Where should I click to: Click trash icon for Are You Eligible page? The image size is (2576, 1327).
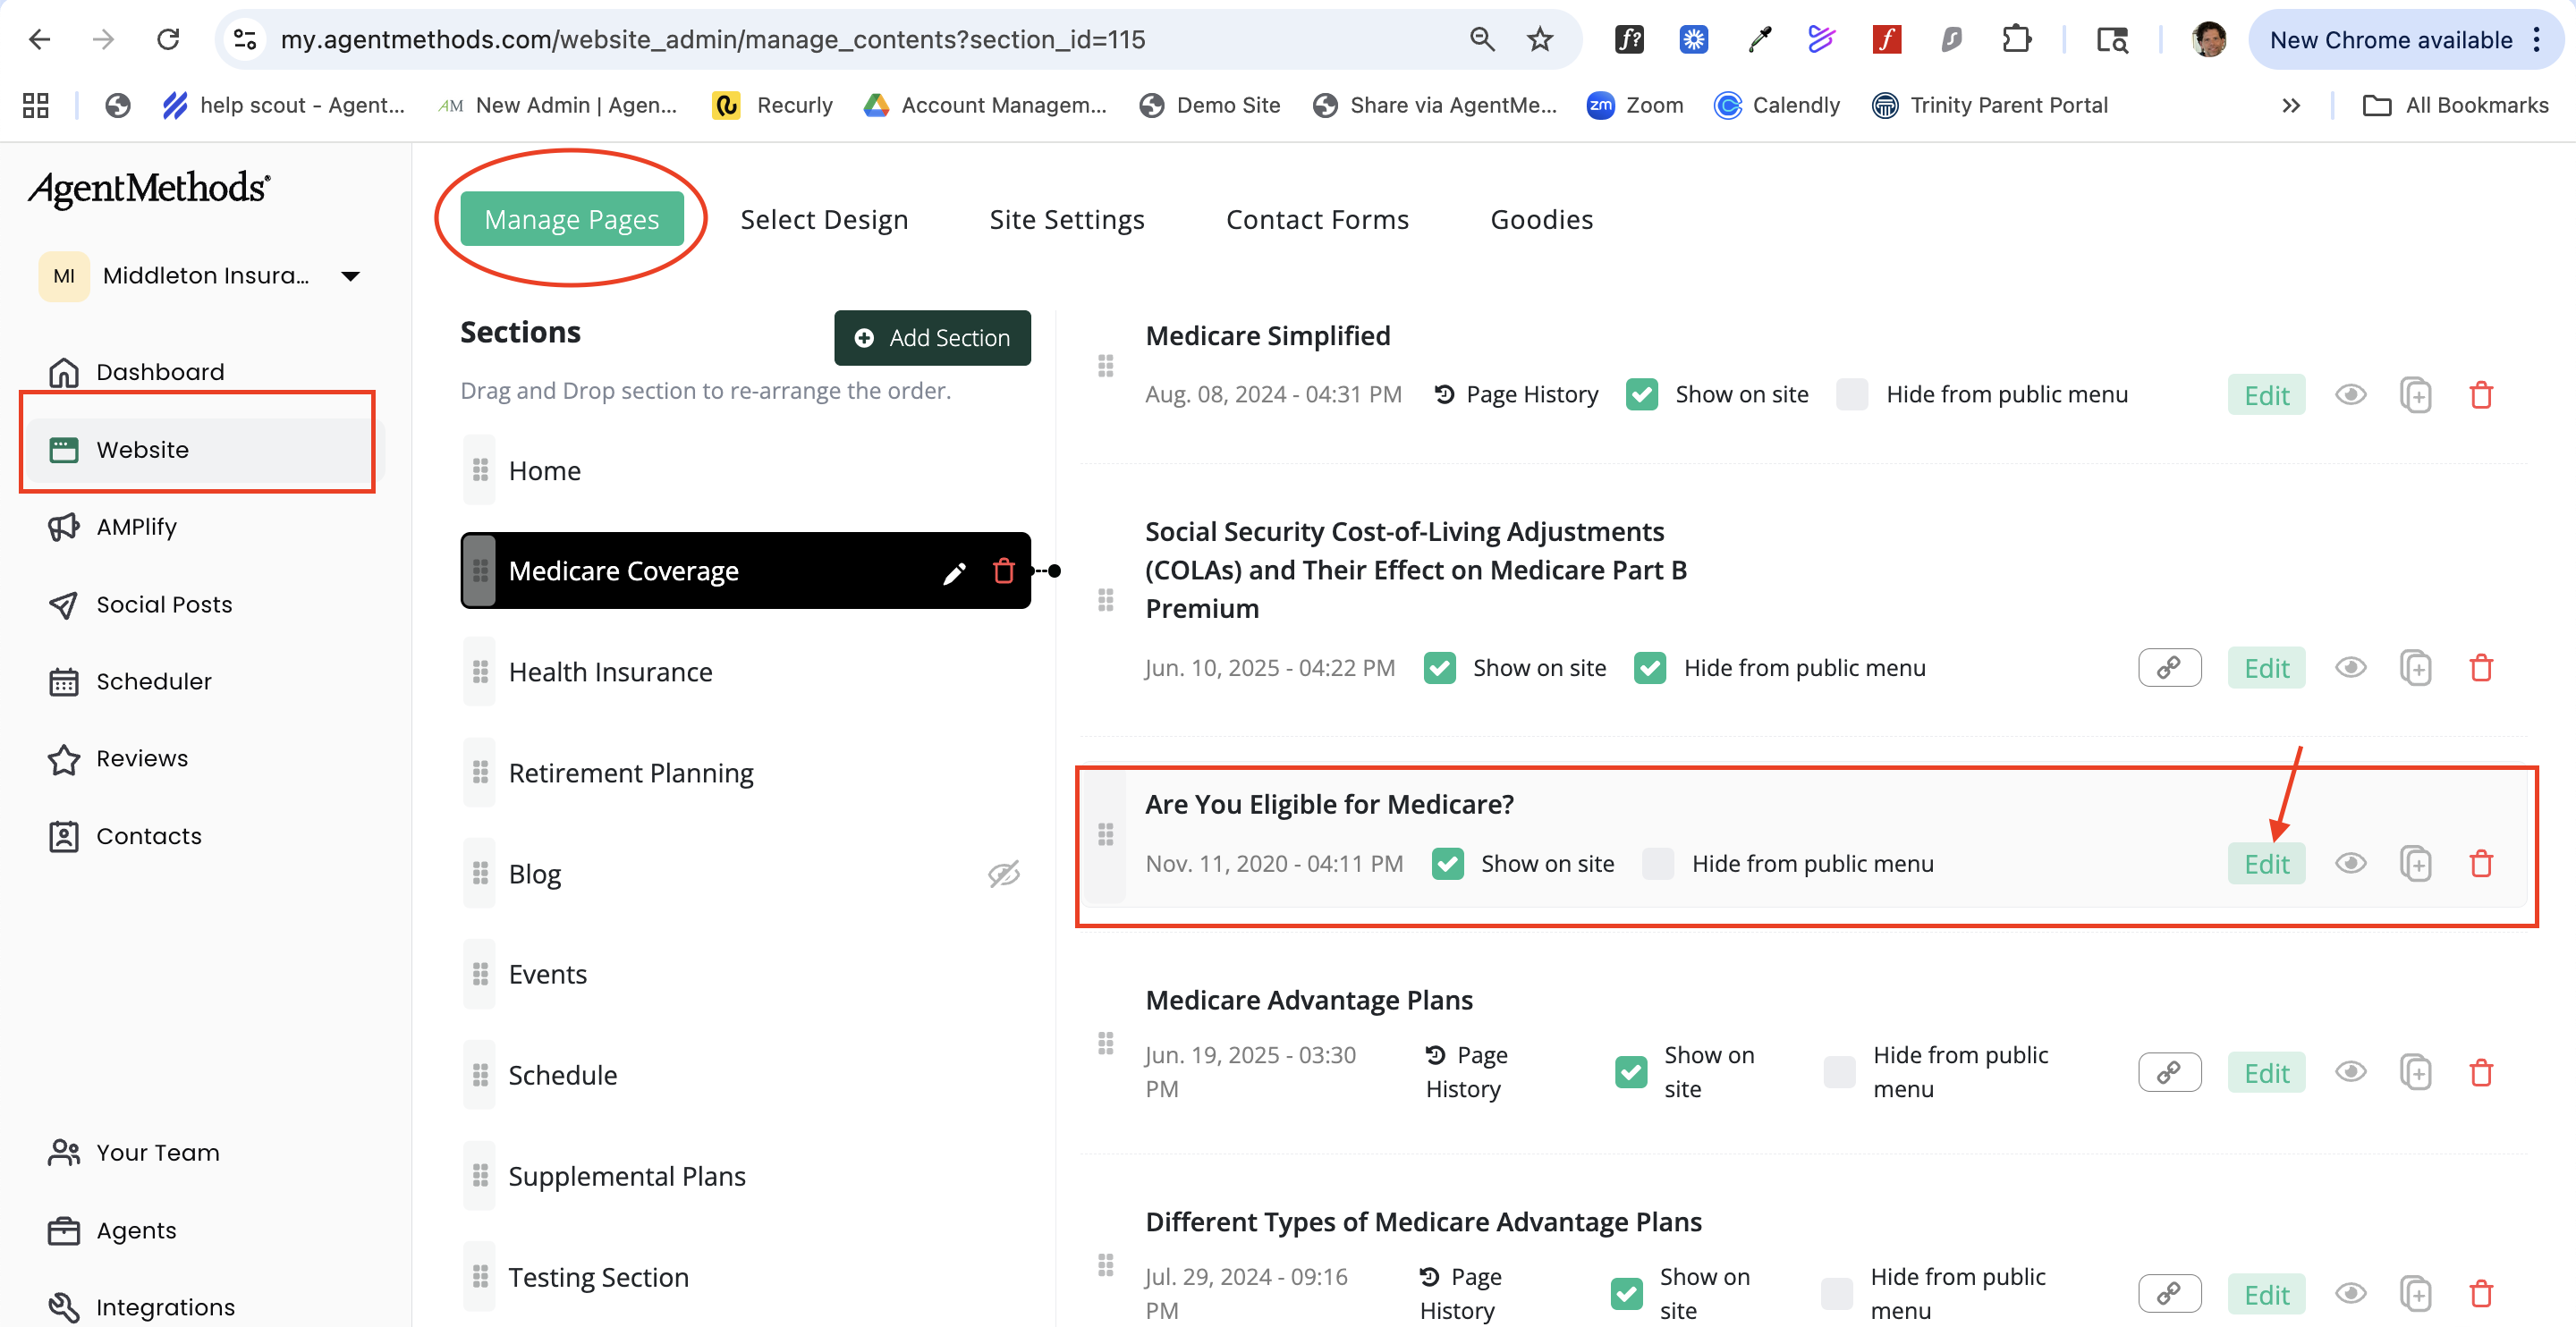coord(2480,864)
